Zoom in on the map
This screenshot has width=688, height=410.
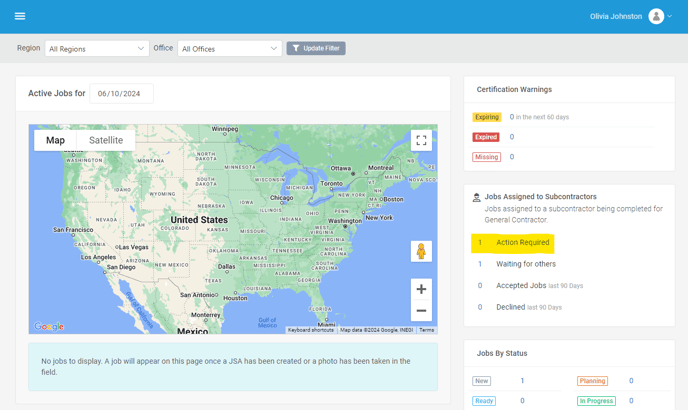(x=421, y=289)
